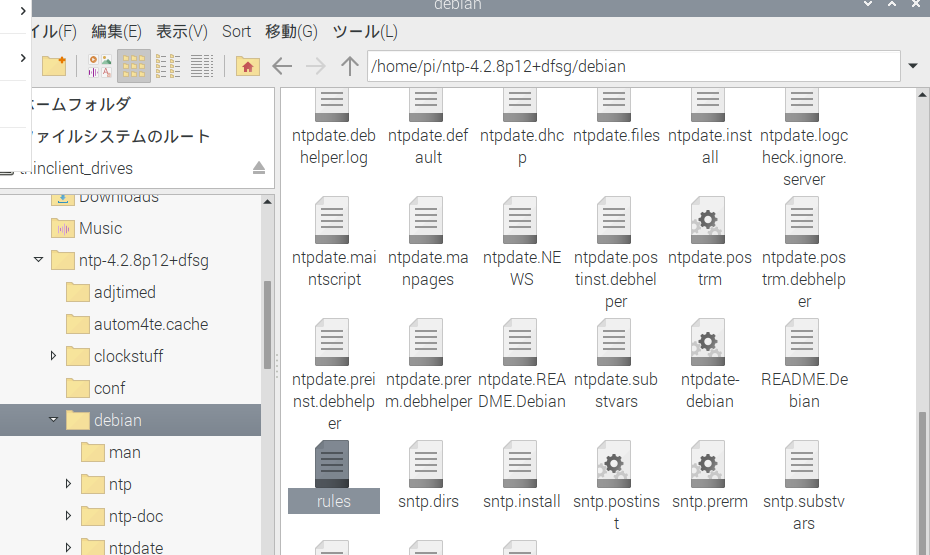
Task: Open the 移動(G) menu
Action: pyautogui.click(x=291, y=31)
